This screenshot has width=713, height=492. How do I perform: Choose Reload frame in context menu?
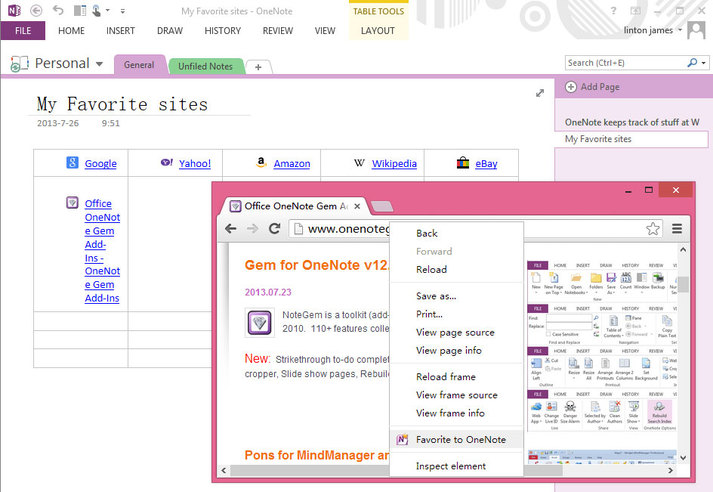[x=456, y=377]
